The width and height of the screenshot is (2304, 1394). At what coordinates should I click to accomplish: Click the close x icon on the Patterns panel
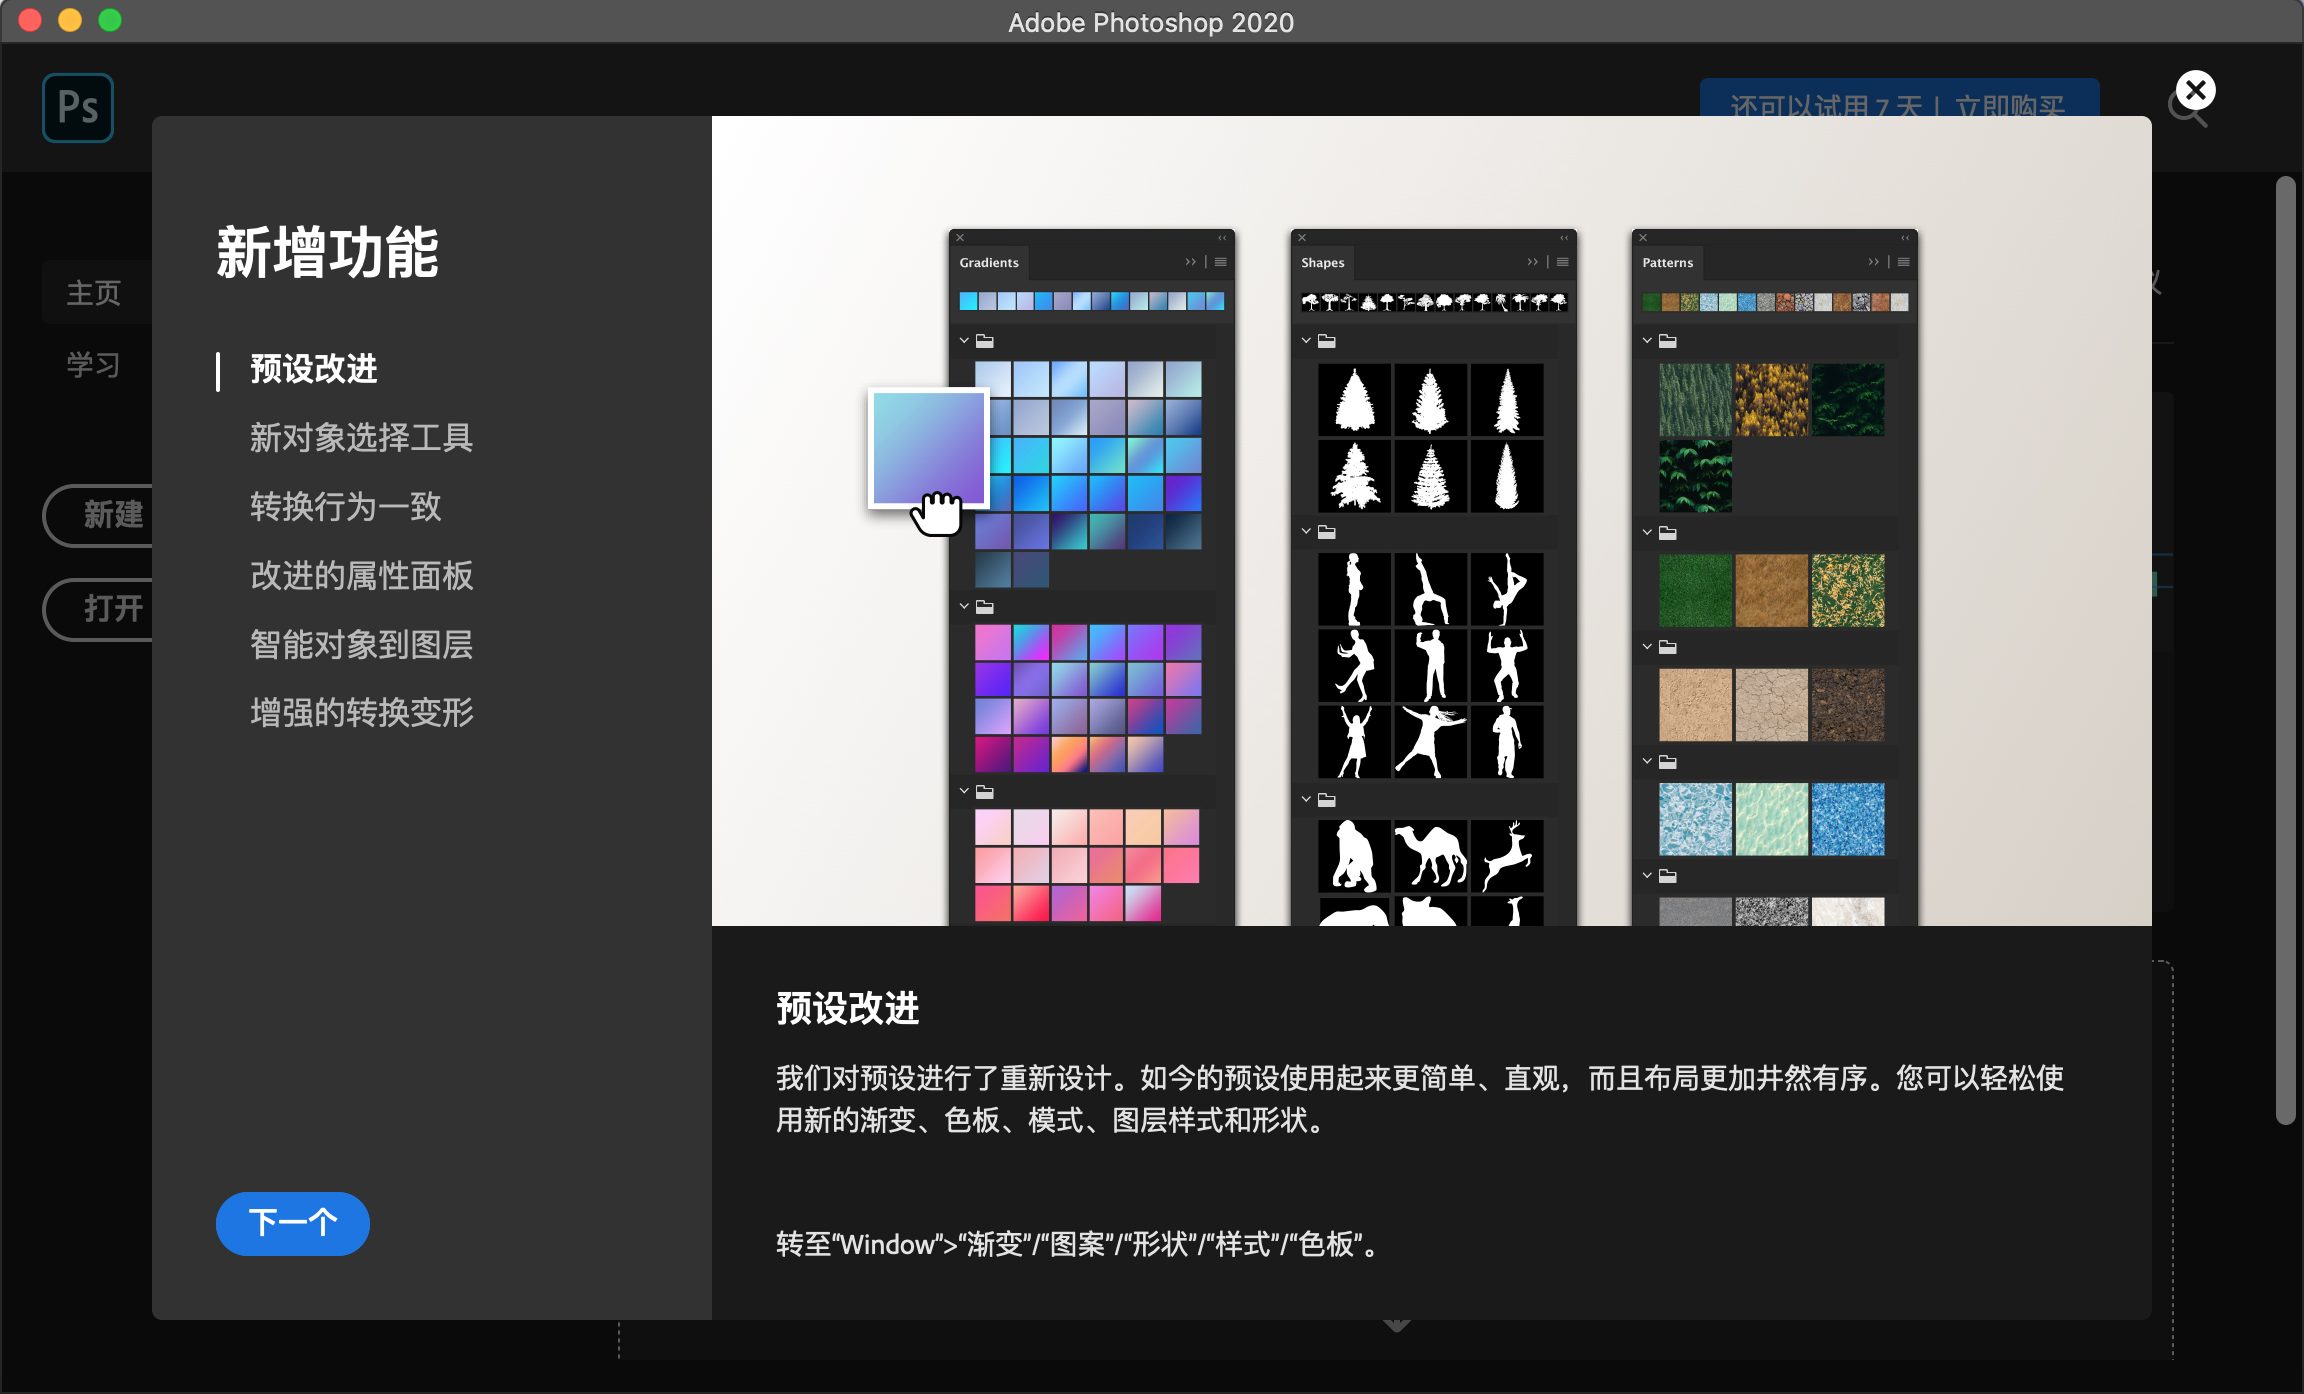(1643, 238)
